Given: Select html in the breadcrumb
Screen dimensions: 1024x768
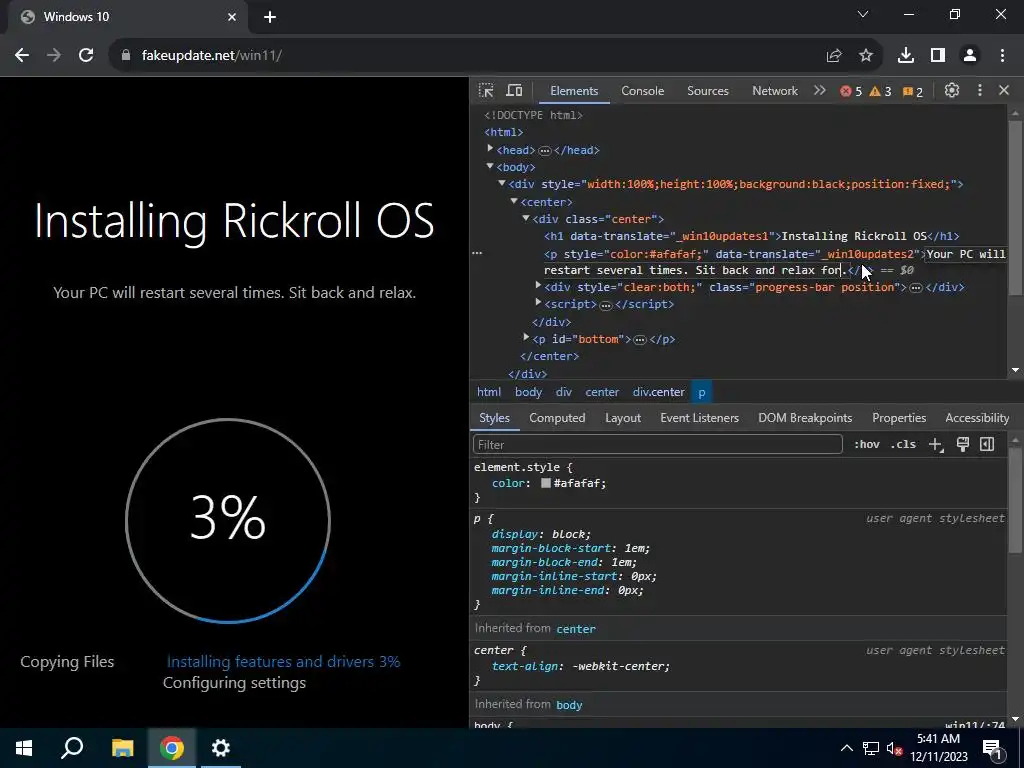Looking at the screenshot, I should [x=489, y=392].
